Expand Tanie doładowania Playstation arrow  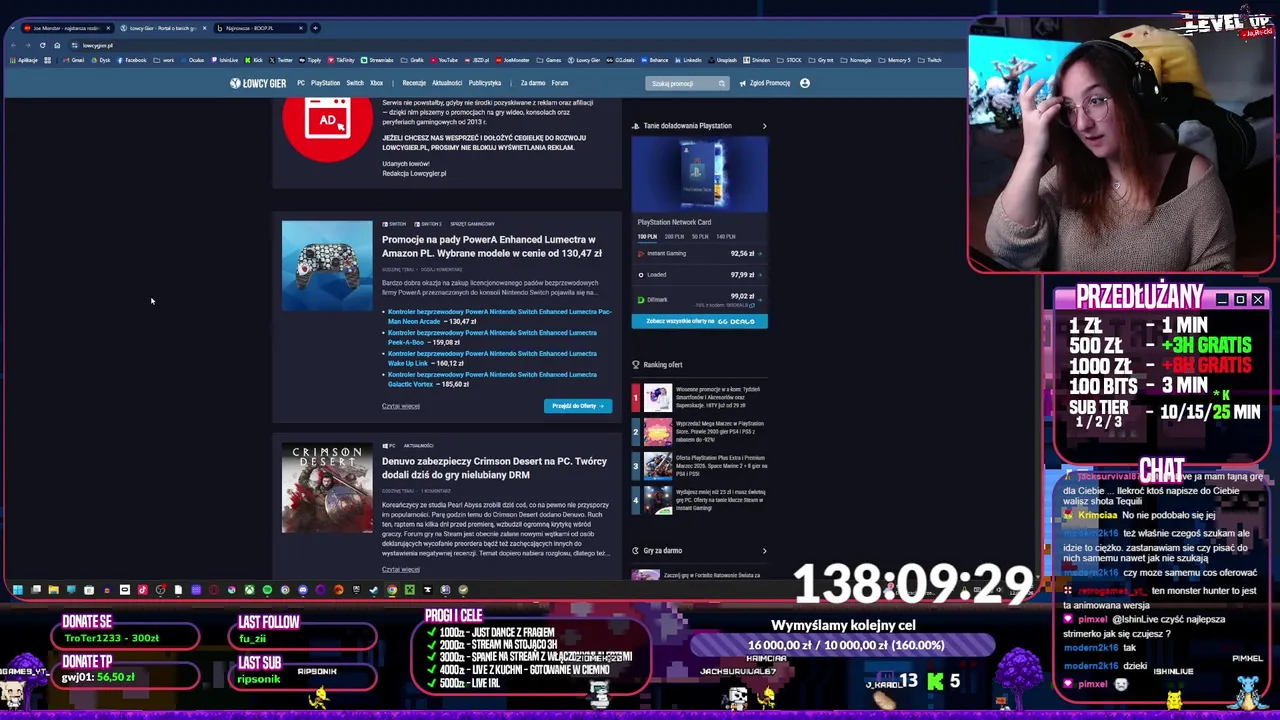tap(764, 126)
